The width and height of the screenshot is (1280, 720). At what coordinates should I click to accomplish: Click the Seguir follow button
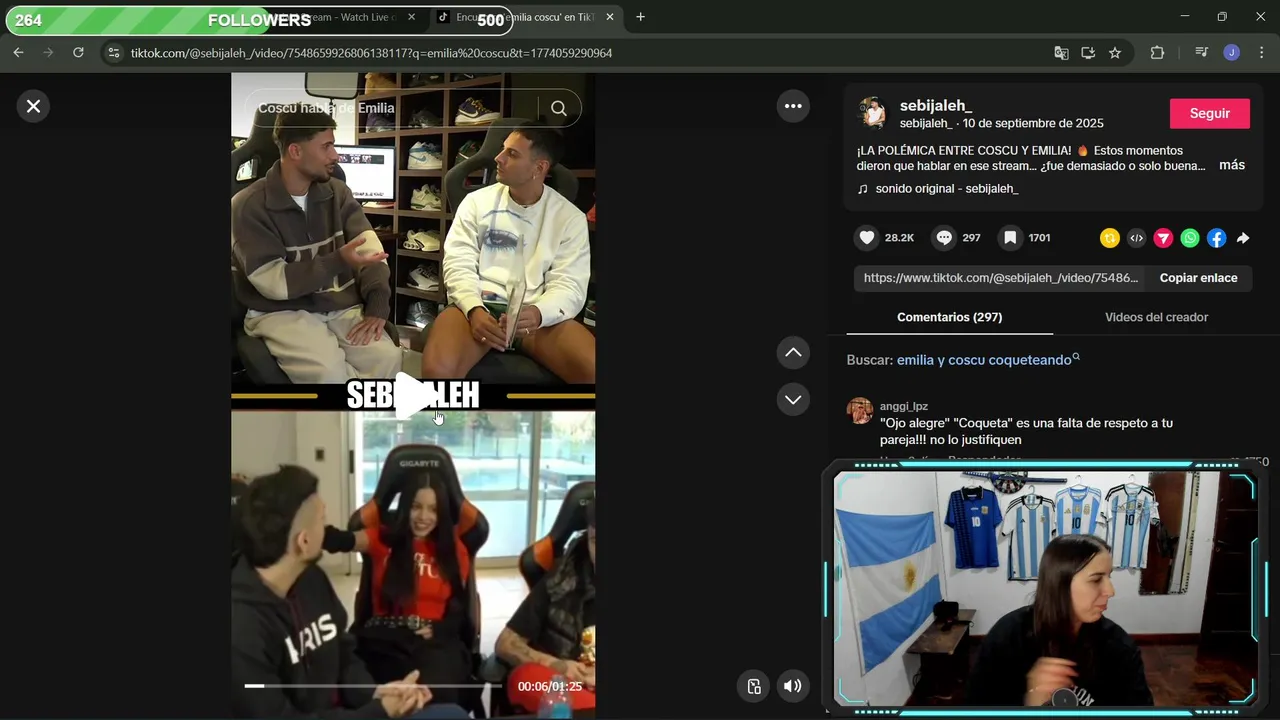pyautogui.click(x=1209, y=113)
